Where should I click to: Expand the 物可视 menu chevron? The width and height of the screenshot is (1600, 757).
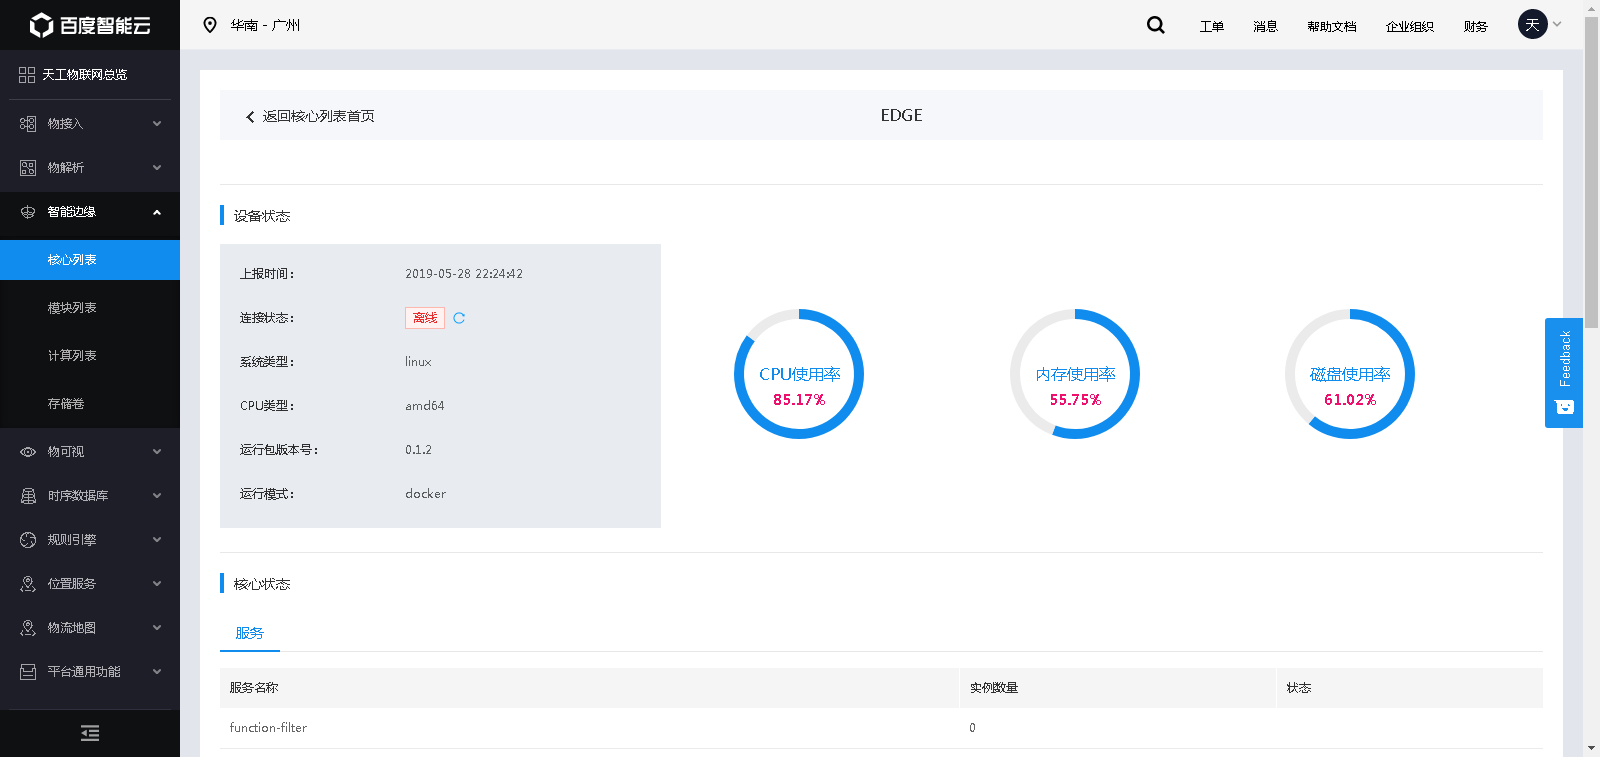[x=157, y=452]
